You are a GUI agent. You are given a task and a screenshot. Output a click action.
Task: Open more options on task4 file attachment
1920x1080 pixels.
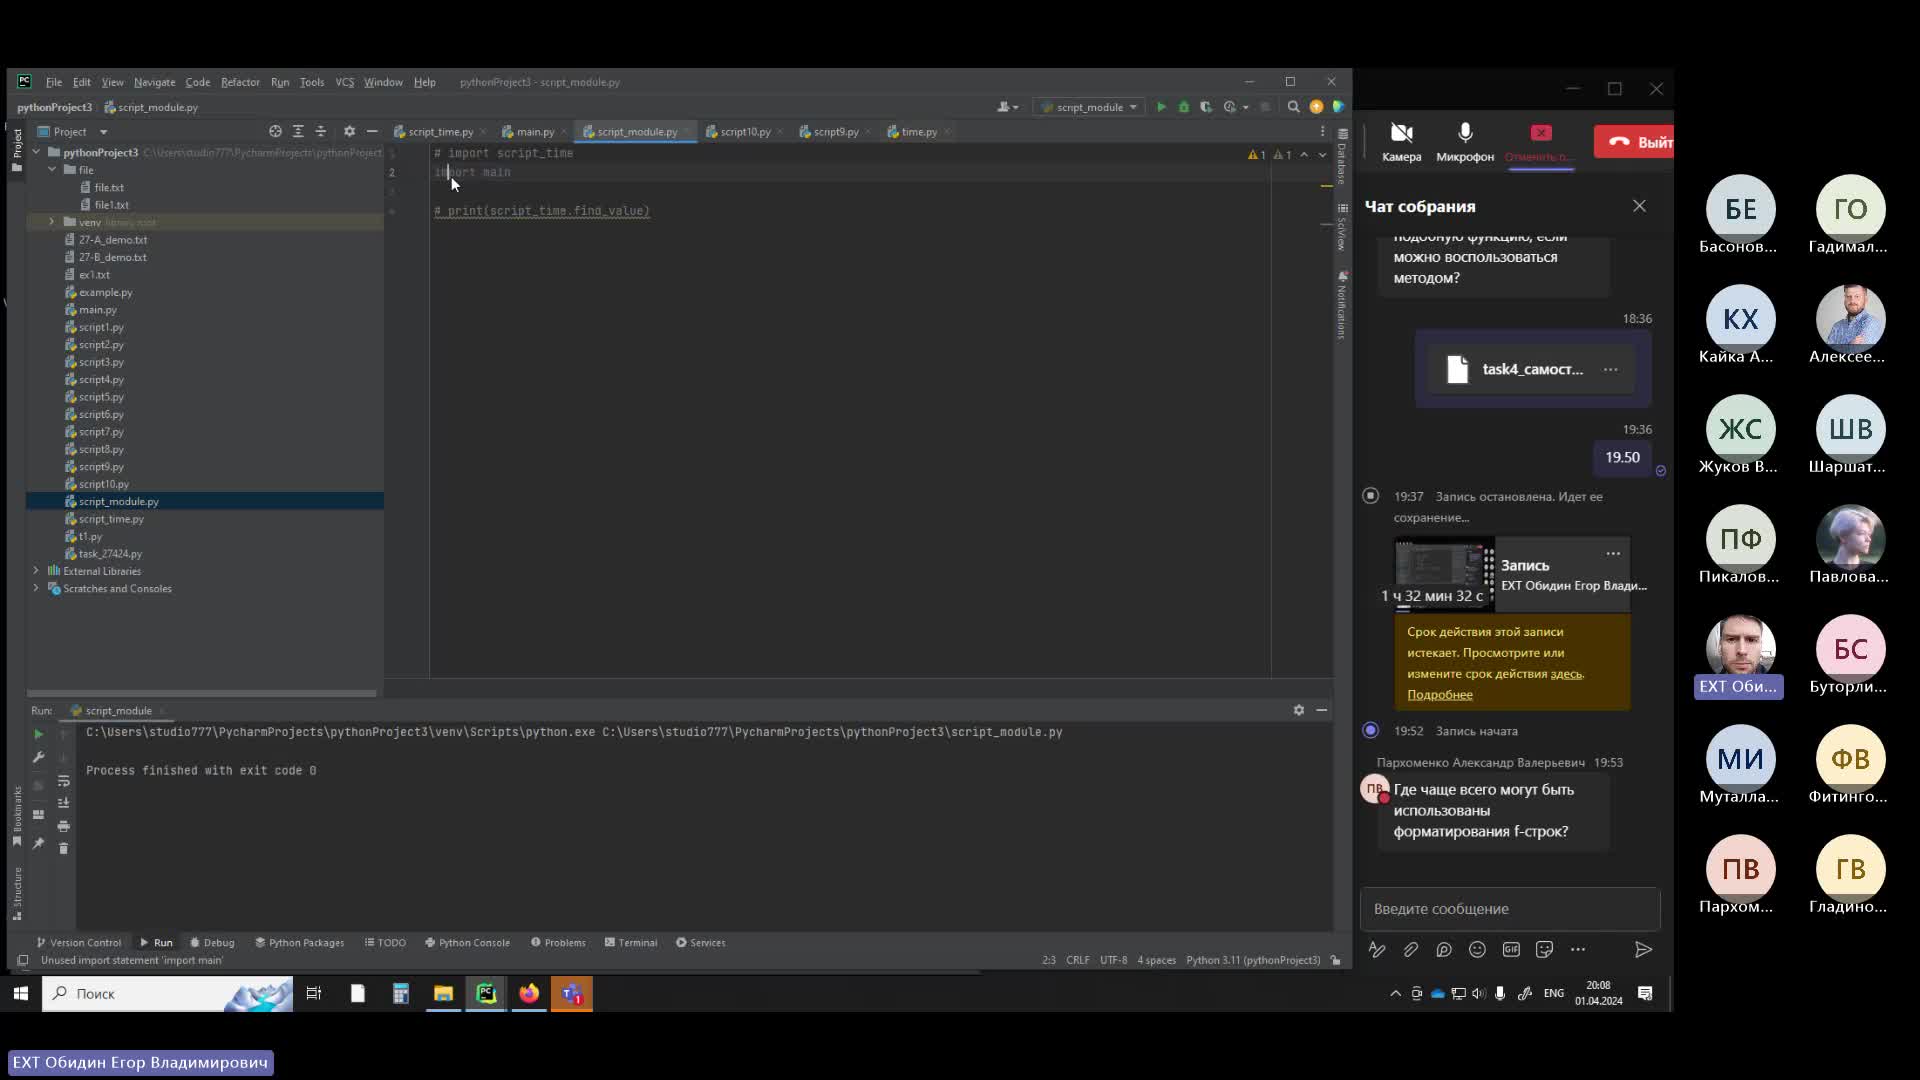point(1610,369)
